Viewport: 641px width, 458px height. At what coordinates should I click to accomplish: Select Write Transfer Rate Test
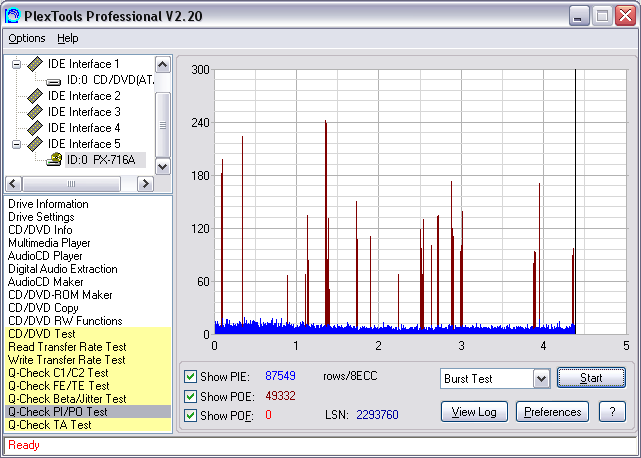[88, 360]
